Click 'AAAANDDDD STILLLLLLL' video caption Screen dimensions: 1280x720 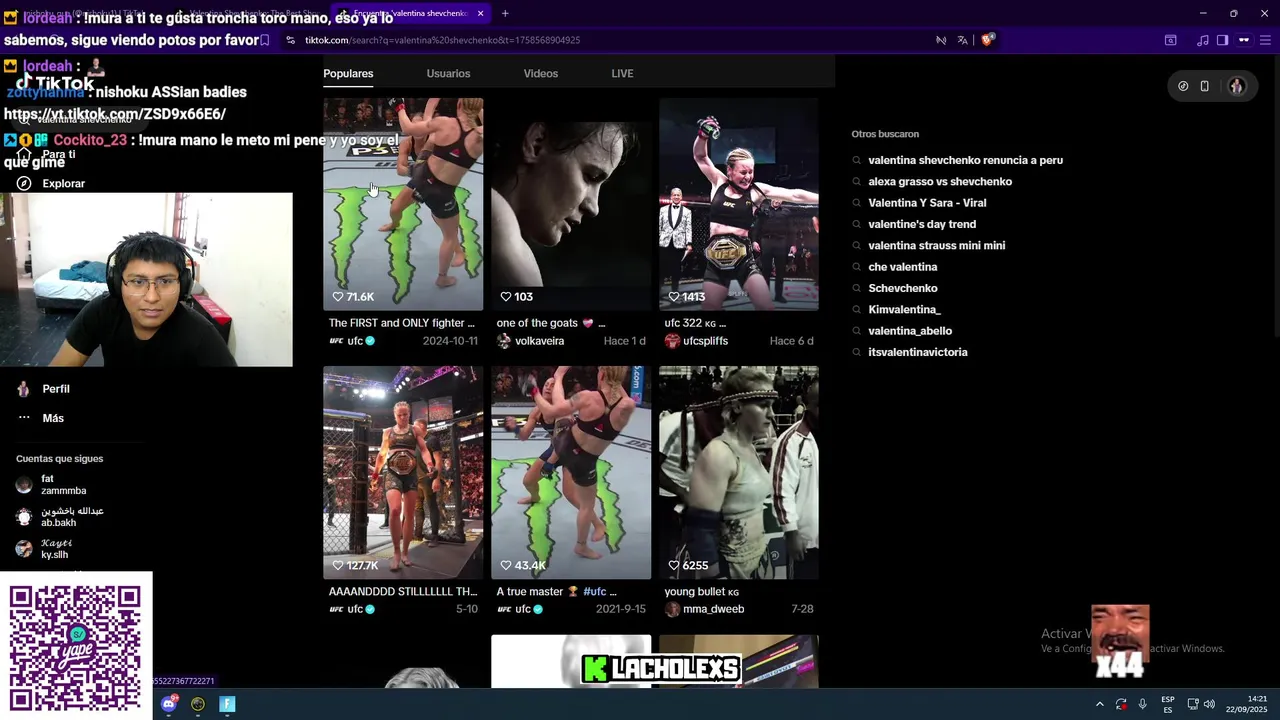[x=403, y=591]
